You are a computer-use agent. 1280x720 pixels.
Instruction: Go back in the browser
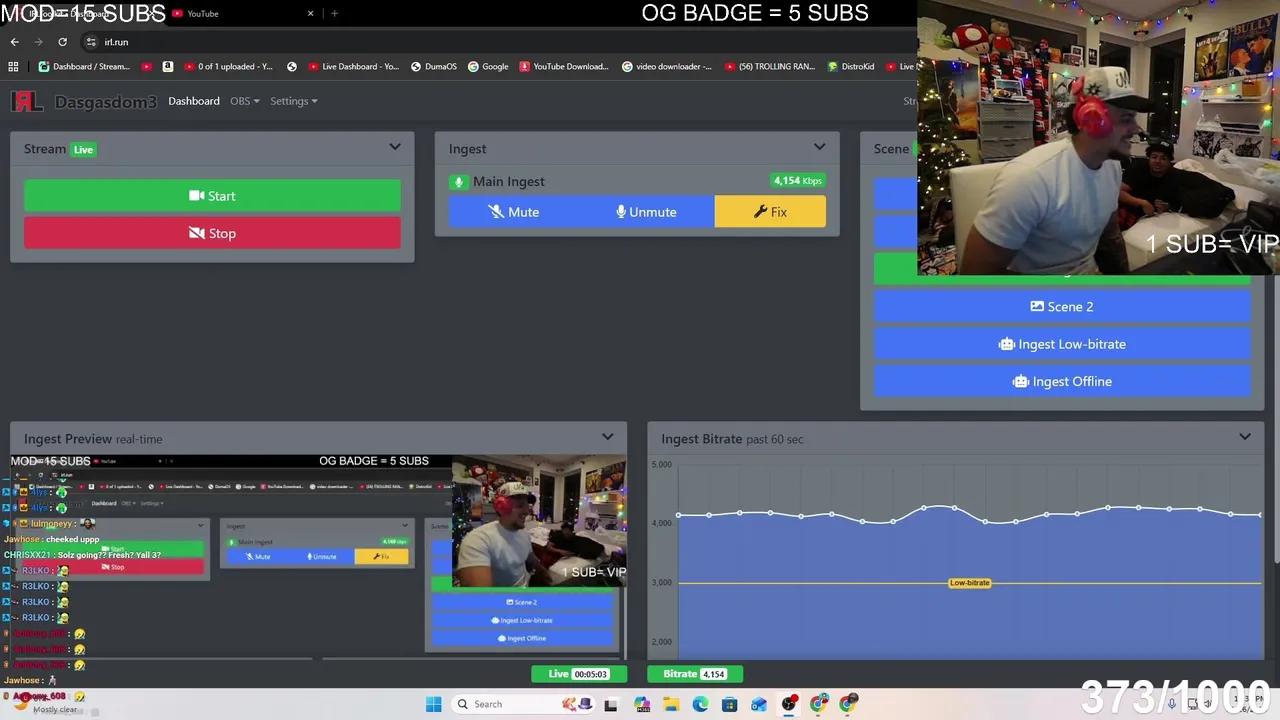tap(14, 42)
